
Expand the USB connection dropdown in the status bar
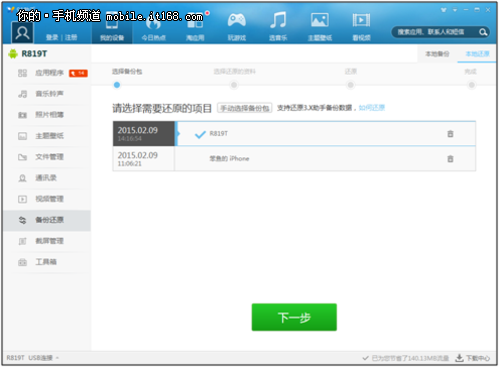pyautogui.click(x=57, y=358)
